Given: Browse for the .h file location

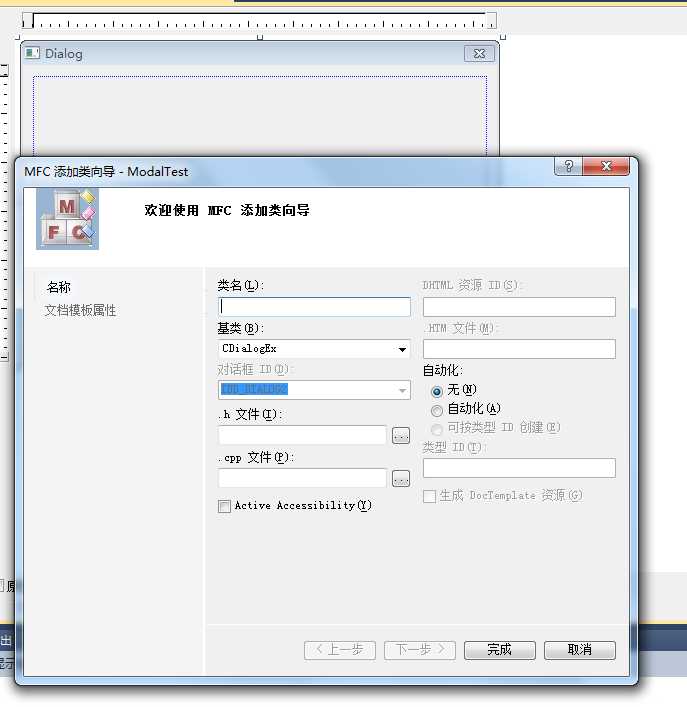Looking at the screenshot, I should (x=401, y=435).
